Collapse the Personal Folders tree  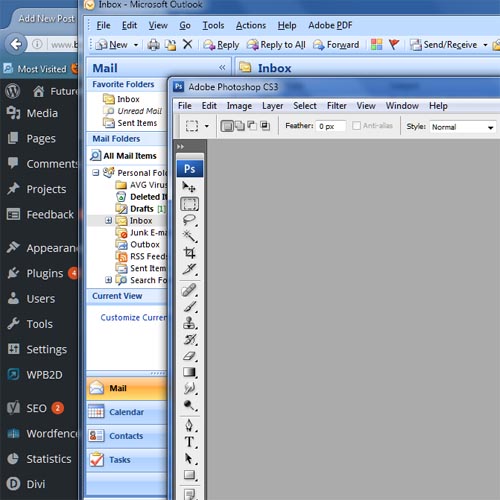coord(96,173)
